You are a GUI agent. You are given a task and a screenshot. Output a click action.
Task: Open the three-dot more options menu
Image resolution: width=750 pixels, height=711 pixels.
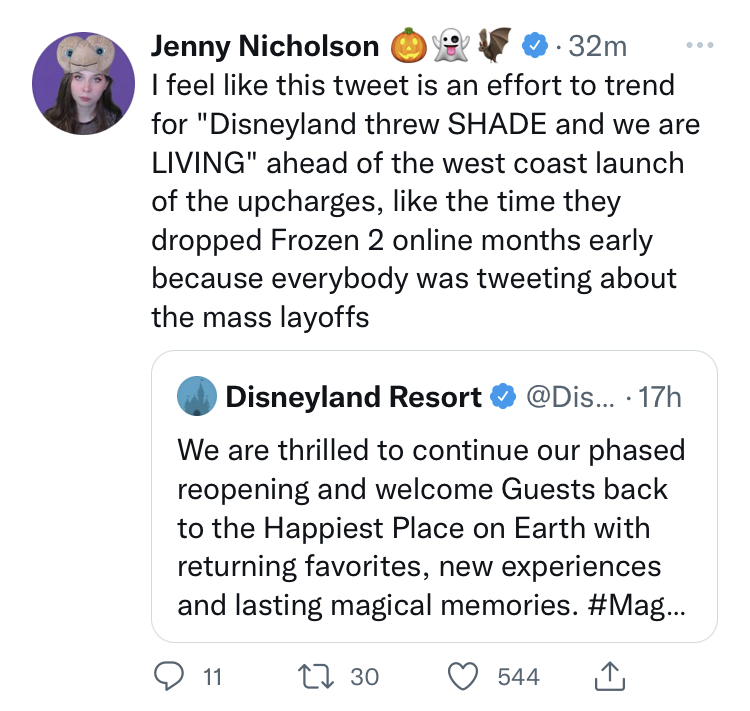(700, 45)
